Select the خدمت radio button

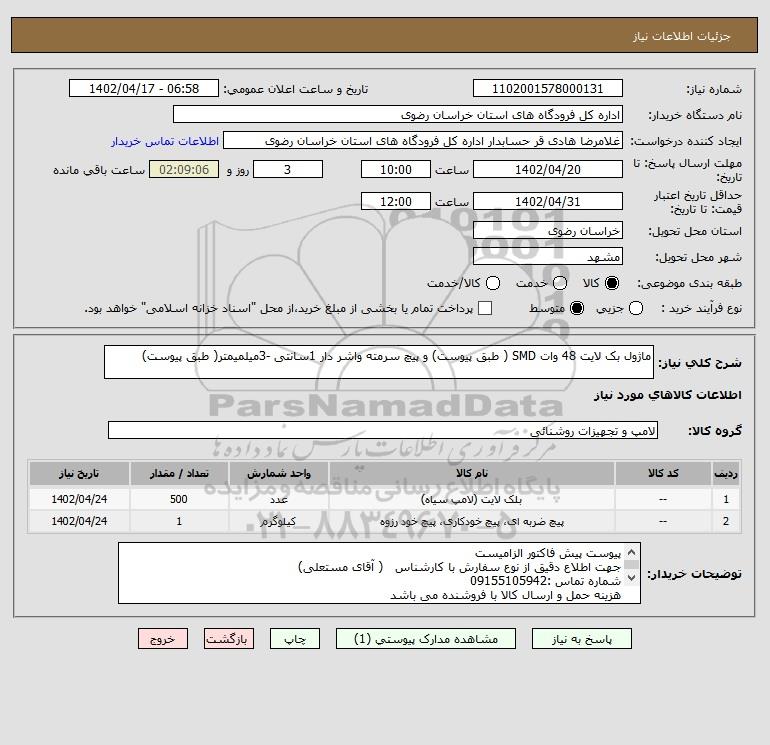560,283
